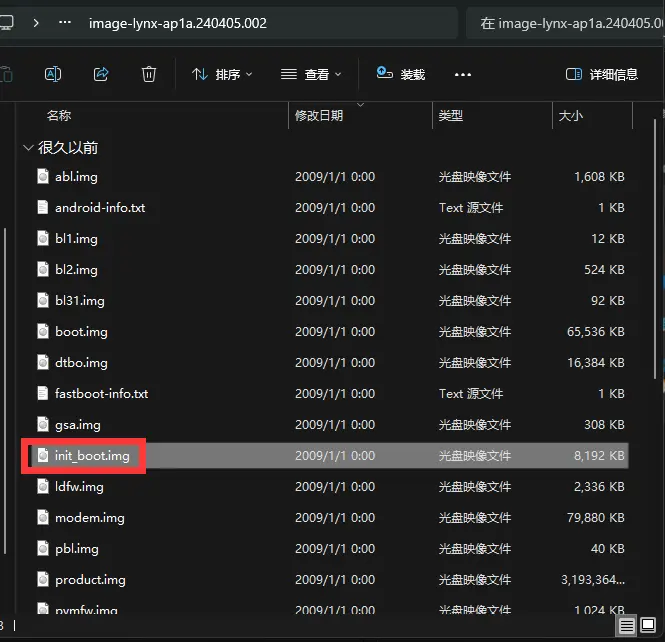This screenshot has height=642, width=665.
Task: Sort by 大小 column header
Action: pos(571,115)
